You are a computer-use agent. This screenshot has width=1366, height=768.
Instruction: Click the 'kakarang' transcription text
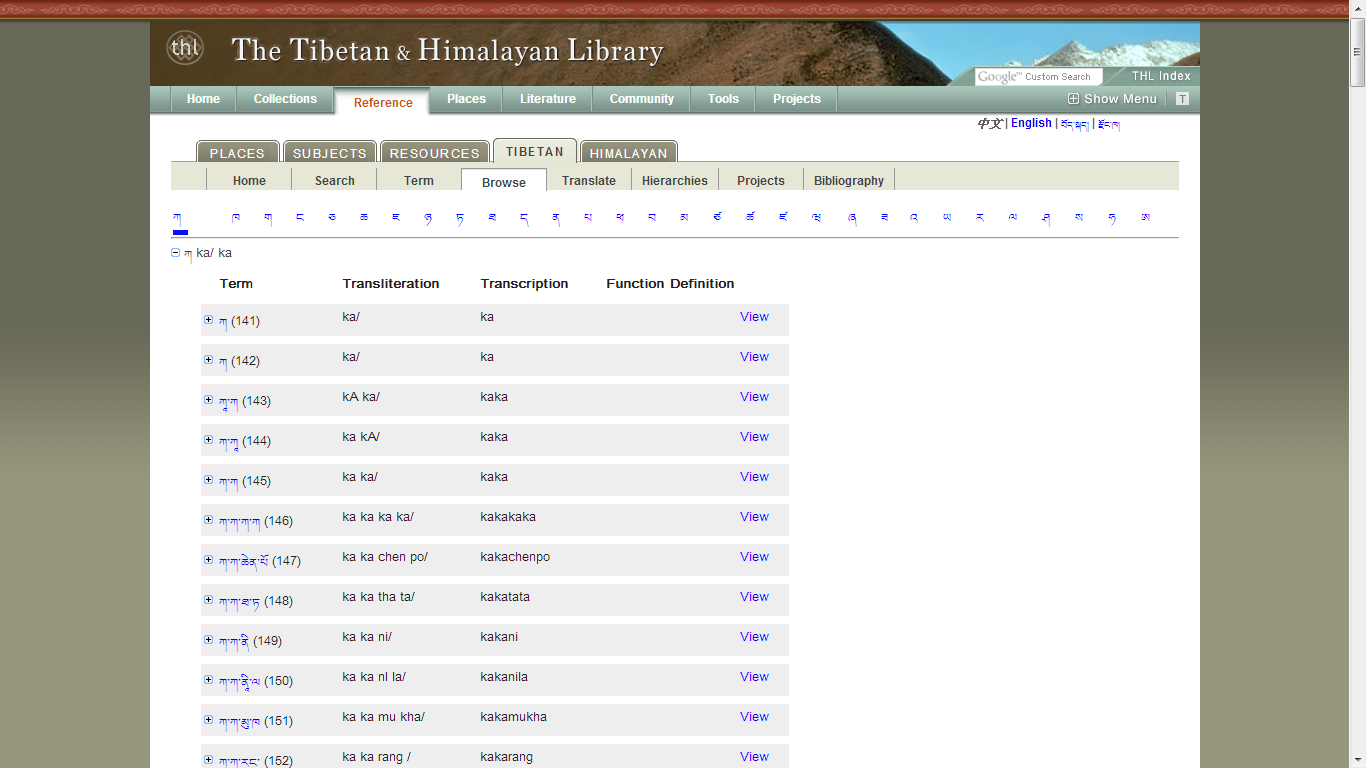507,757
